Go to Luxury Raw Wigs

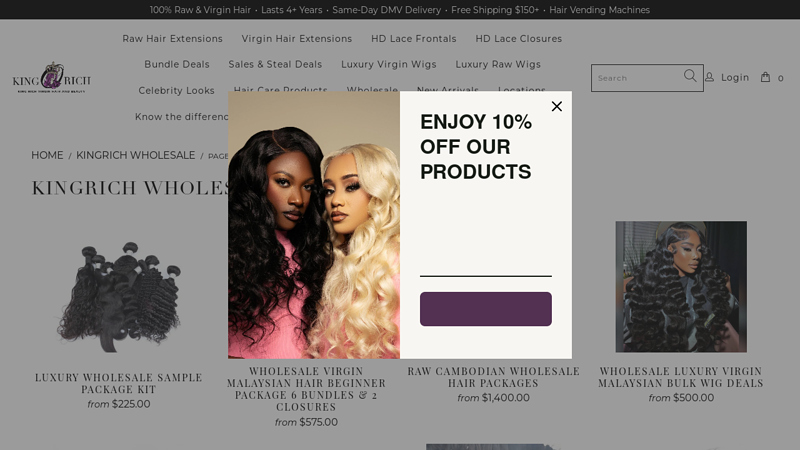point(498,64)
